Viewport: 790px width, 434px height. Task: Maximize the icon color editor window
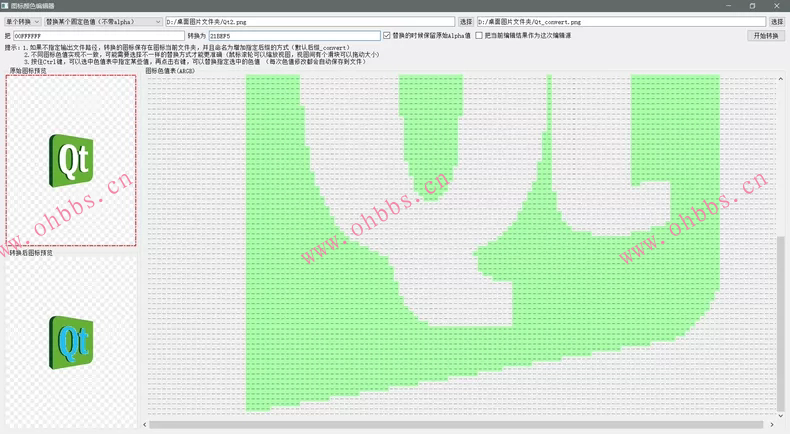[752, 6]
